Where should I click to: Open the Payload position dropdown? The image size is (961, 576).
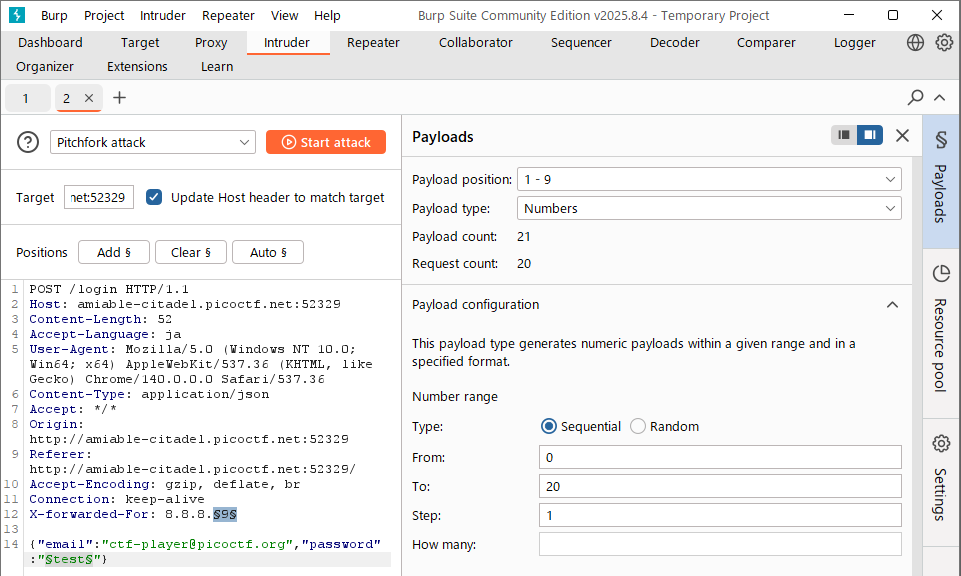point(709,180)
